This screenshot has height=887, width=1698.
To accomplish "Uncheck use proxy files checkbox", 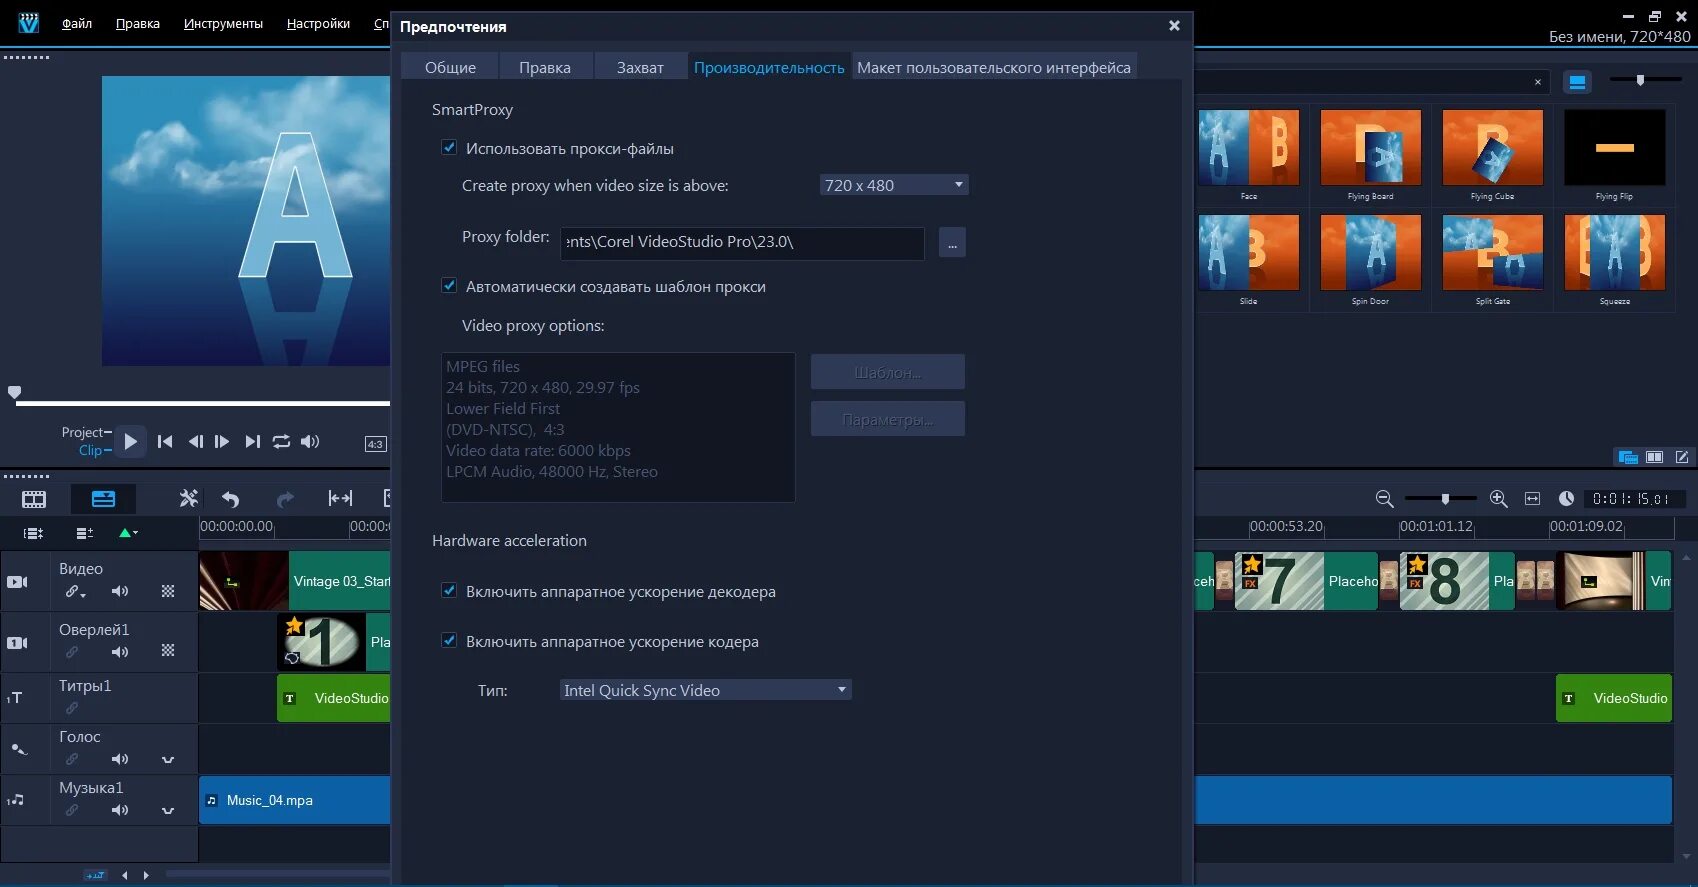I will (449, 147).
